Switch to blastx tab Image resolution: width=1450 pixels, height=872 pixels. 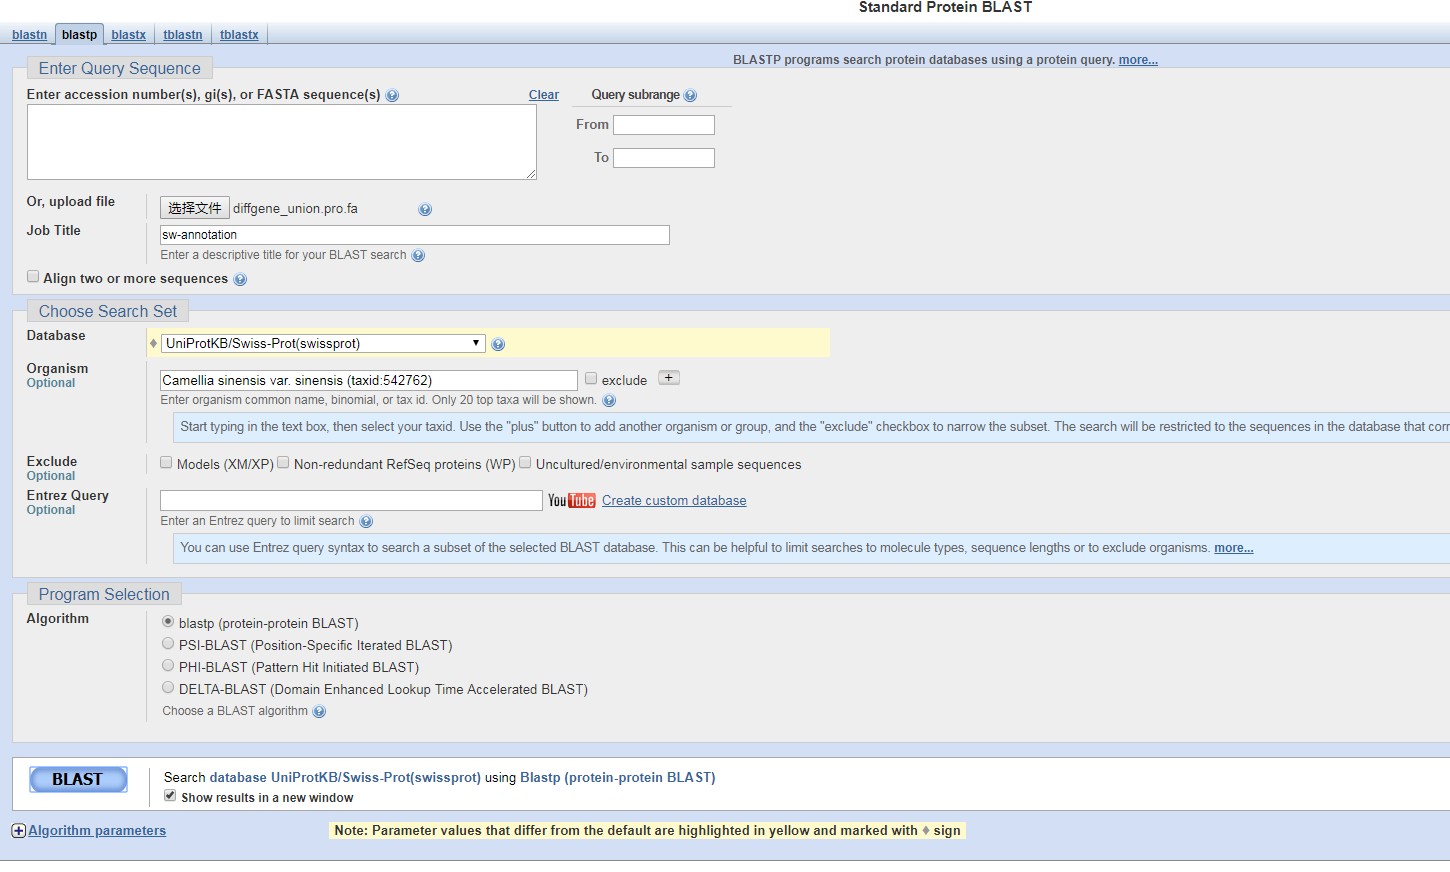(x=128, y=35)
